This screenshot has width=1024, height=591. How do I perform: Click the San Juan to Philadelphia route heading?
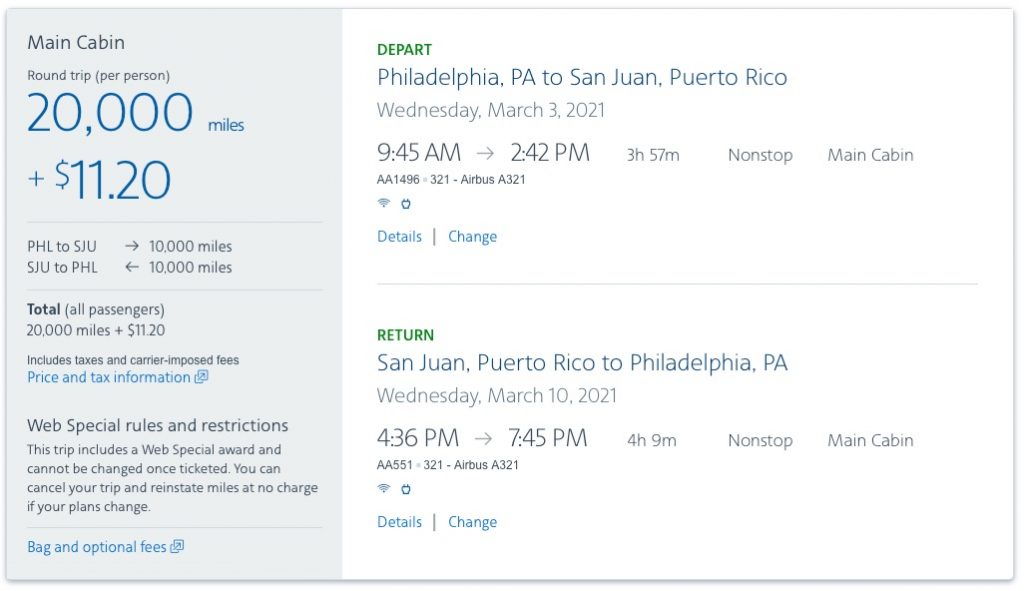click(x=582, y=362)
